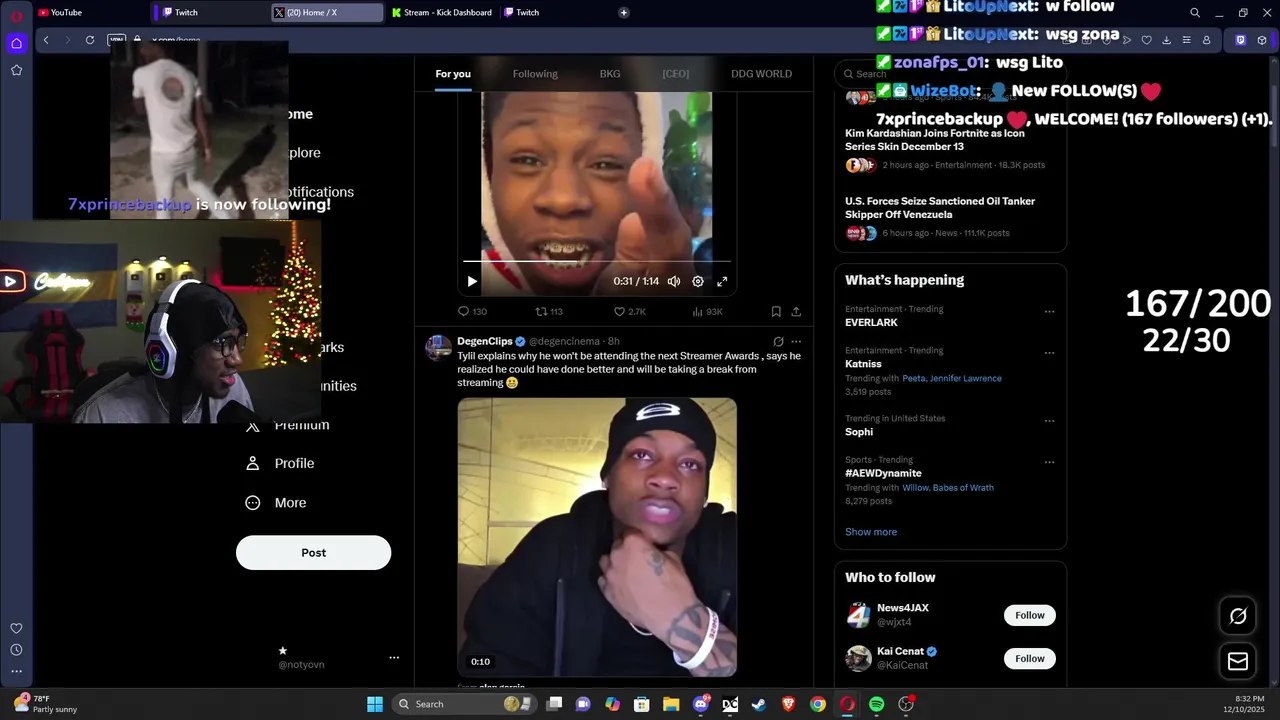Switch to Following tab

(x=535, y=74)
